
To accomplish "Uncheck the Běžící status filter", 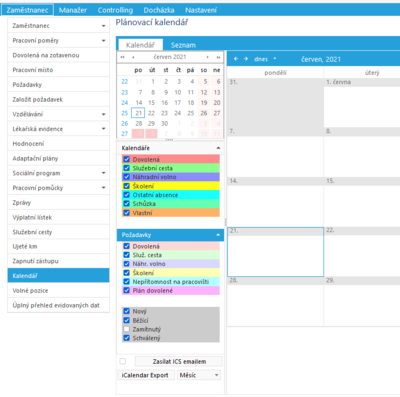I will 127,320.
